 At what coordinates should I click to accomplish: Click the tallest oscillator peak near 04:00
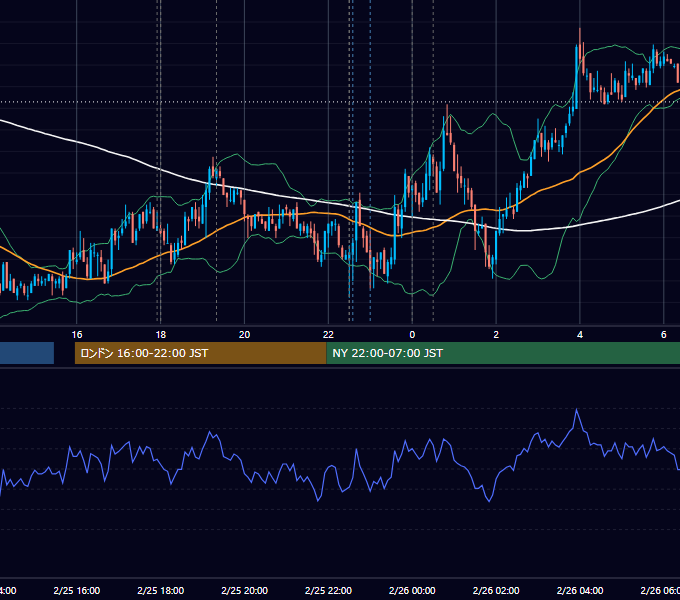click(576, 410)
